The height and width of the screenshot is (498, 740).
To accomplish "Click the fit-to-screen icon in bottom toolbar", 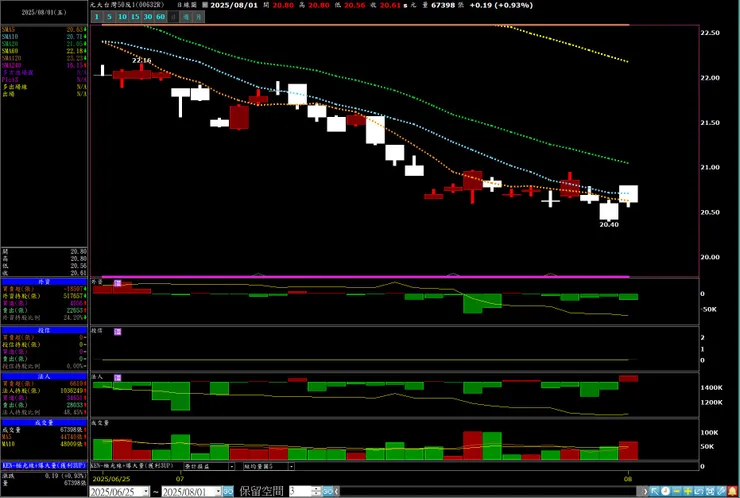I will 710,492.
